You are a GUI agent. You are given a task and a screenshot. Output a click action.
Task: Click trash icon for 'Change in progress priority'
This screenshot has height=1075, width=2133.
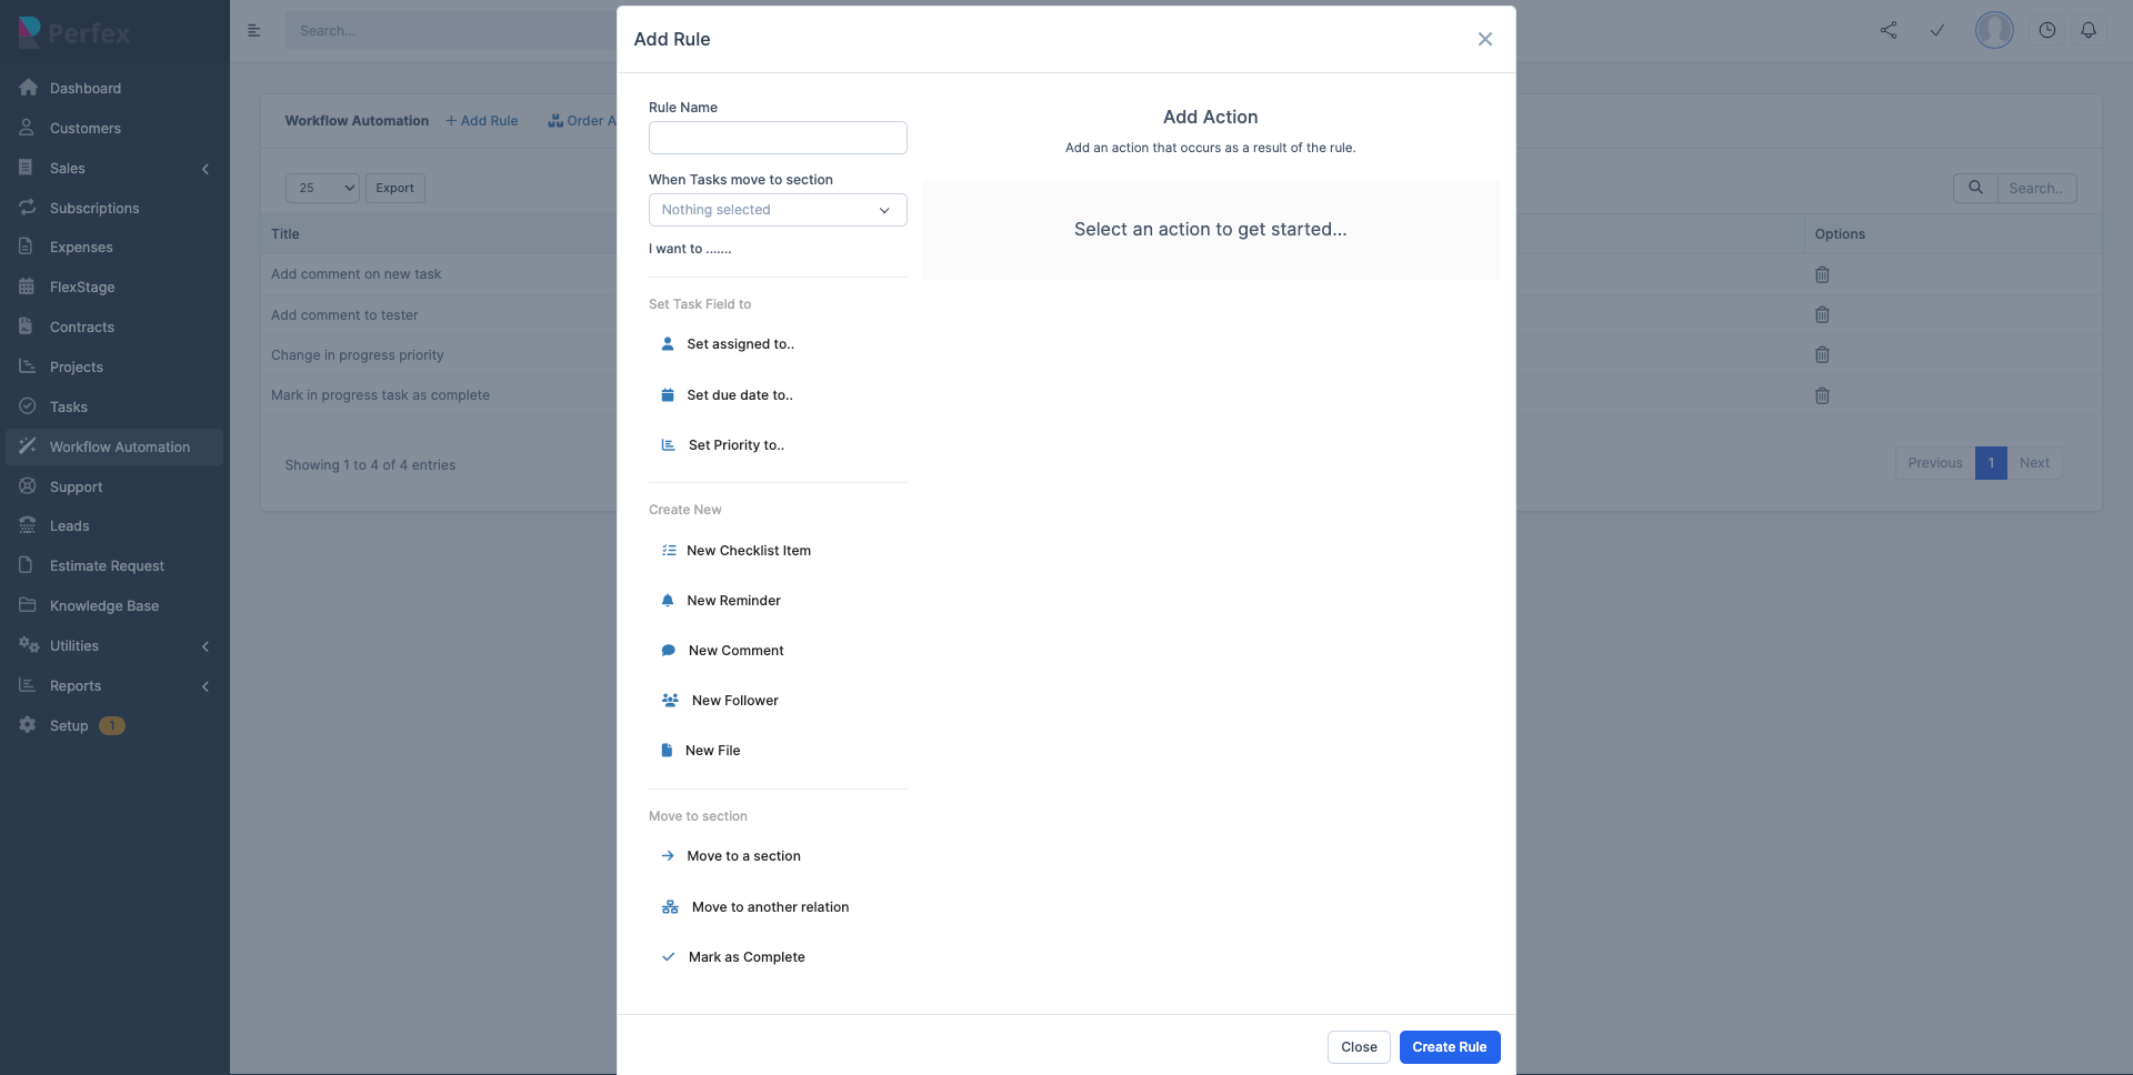pos(1822,355)
